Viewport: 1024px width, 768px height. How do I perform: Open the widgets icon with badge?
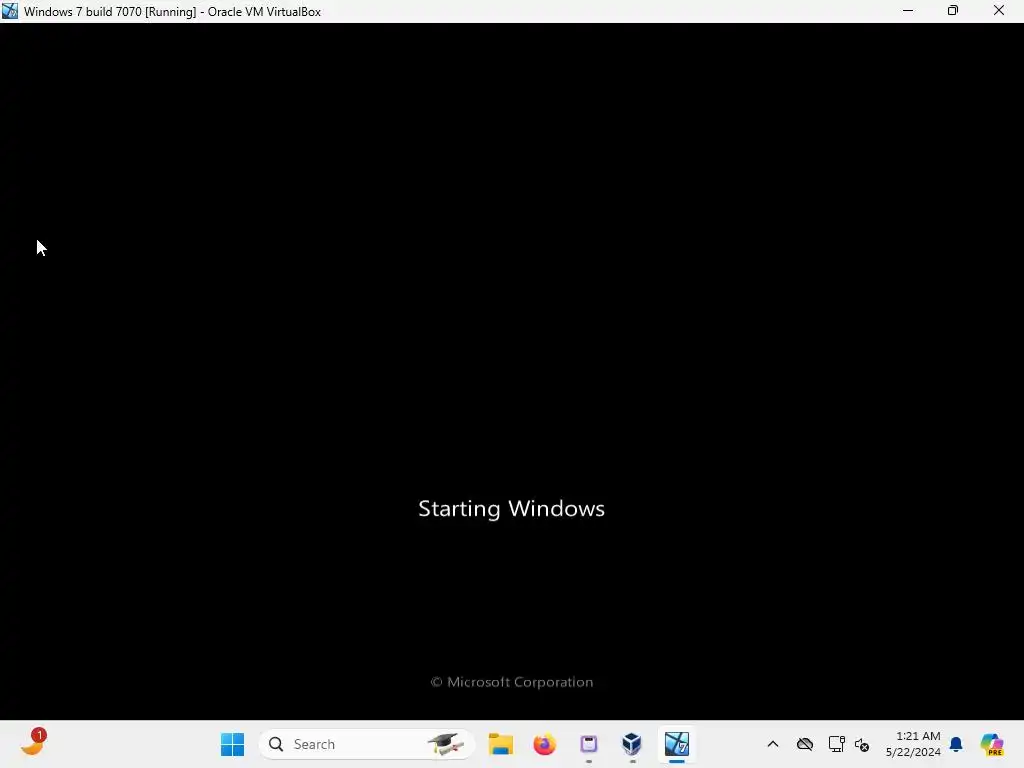(x=33, y=744)
